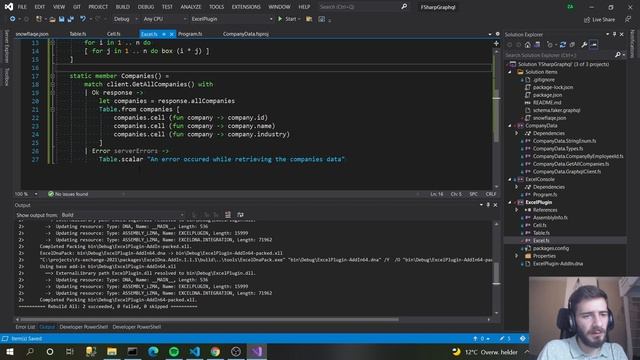Click the Collapse All icon in Solution Explorer
Viewport: 640px width, 360px height.
click(572, 45)
